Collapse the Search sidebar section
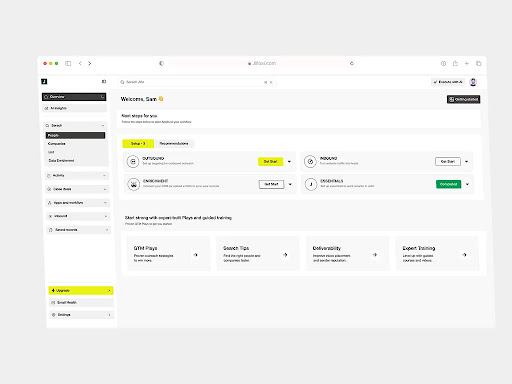512x384 pixels. pos(103,126)
